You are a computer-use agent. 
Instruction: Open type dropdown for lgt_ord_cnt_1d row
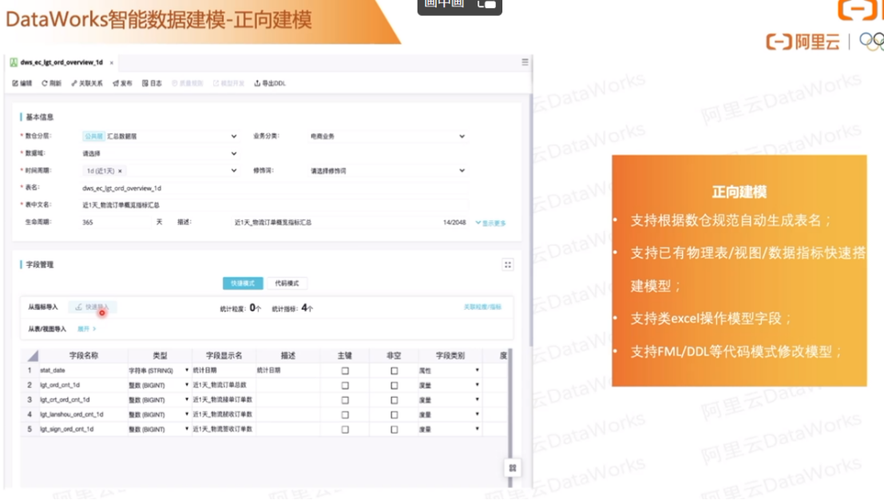point(187,385)
